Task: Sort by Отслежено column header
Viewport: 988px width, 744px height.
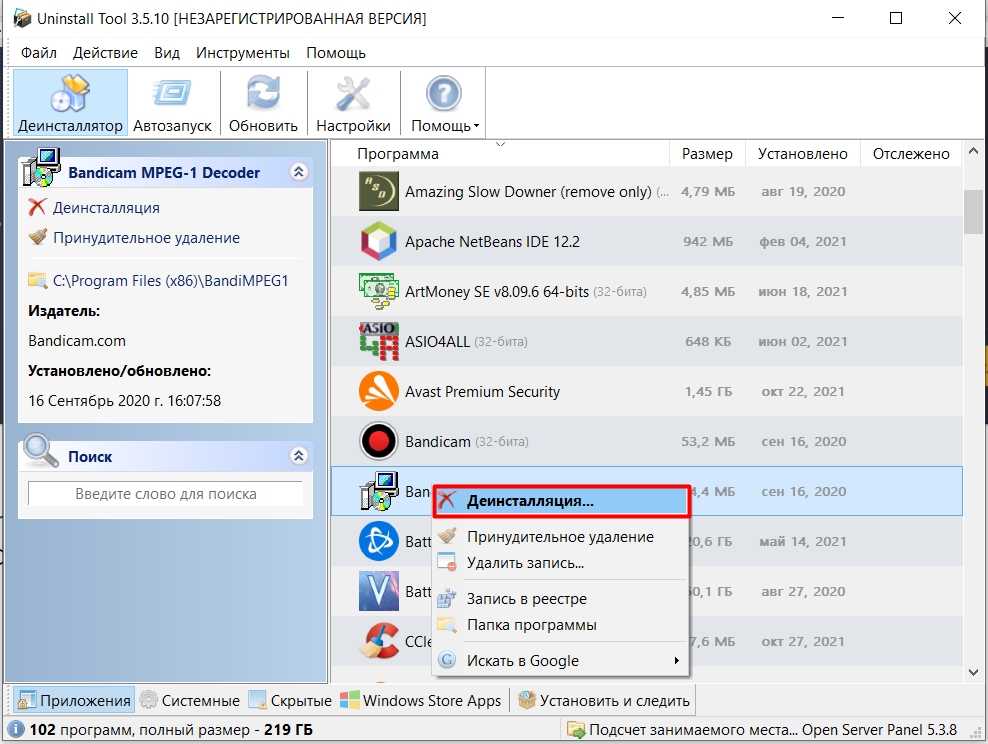Action: point(911,154)
